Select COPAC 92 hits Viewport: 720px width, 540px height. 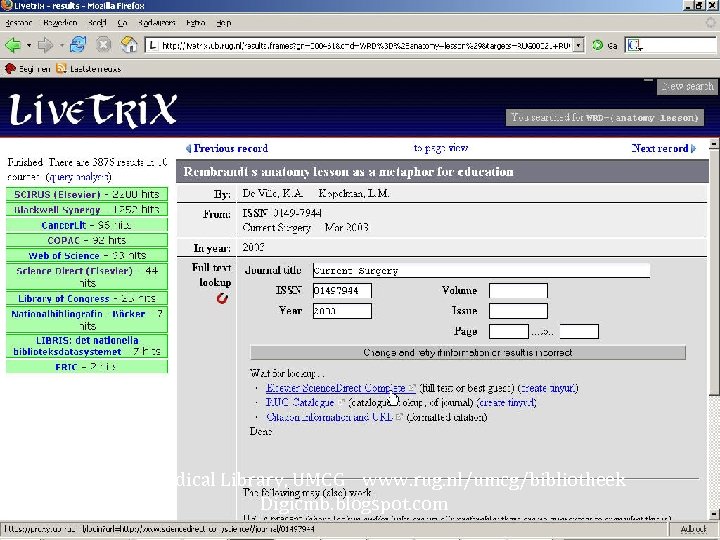(x=87, y=240)
